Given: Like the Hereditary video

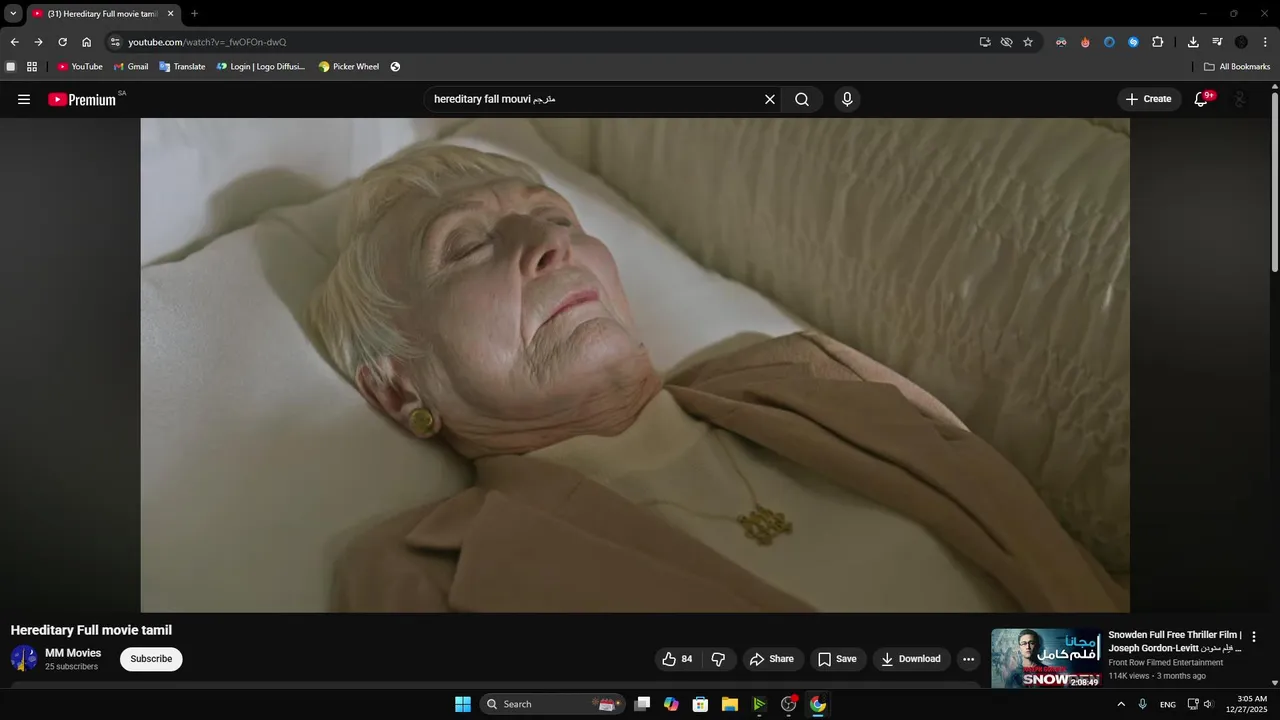Looking at the screenshot, I should 677,659.
